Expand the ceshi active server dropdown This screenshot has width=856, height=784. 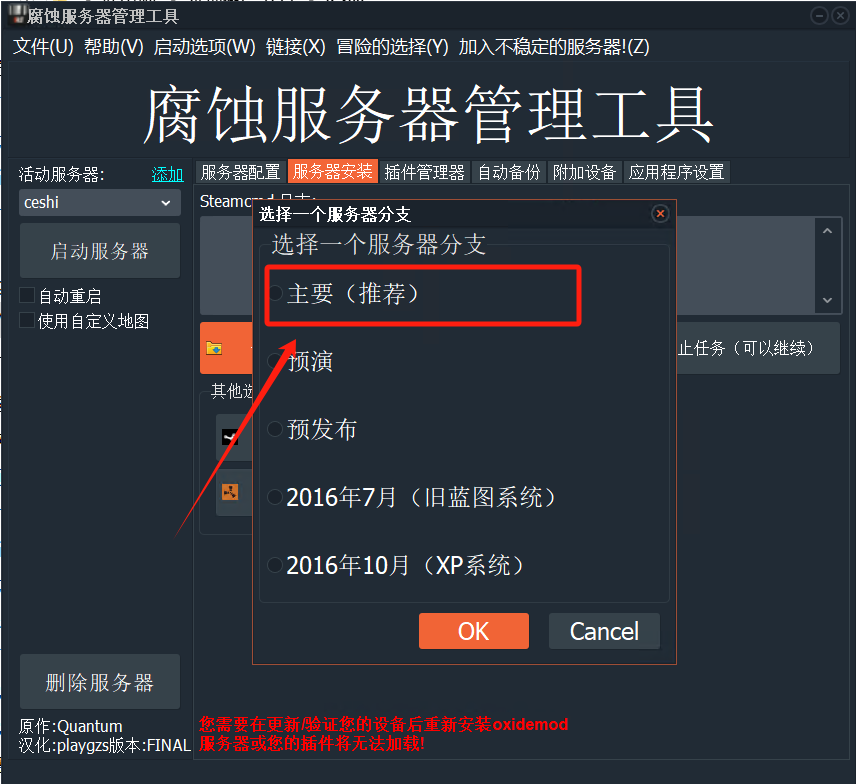(99, 203)
